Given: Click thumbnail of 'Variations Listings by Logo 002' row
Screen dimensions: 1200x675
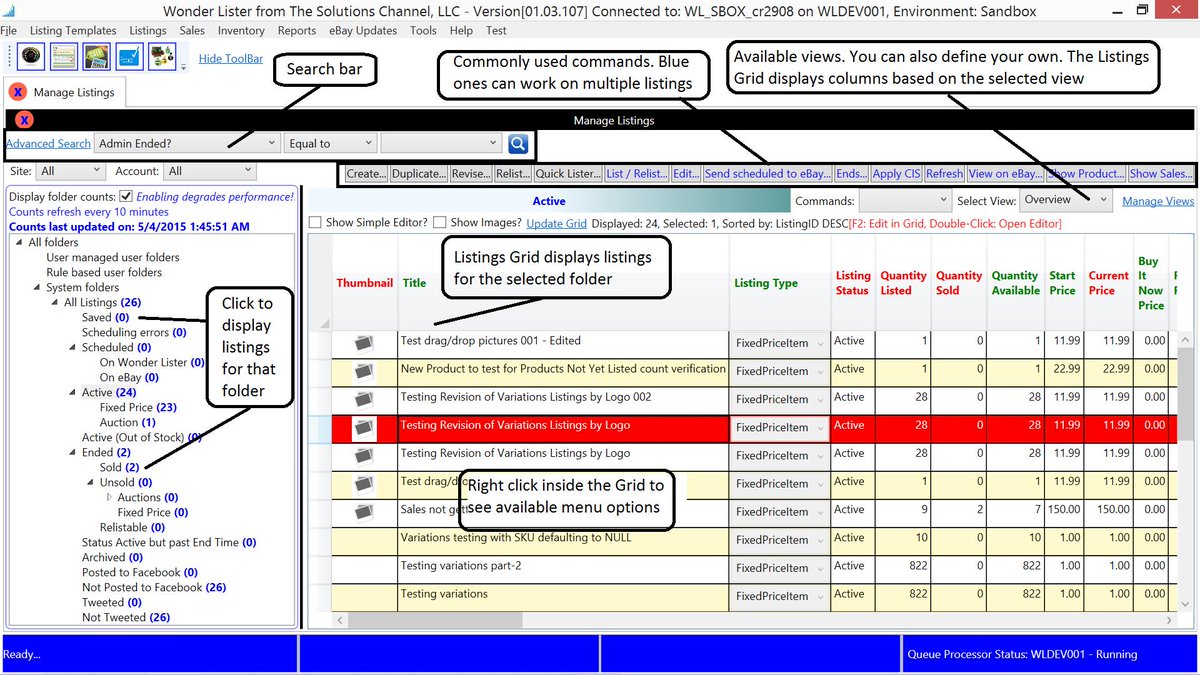Looking at the screenshot, I should tap(364, 399).
